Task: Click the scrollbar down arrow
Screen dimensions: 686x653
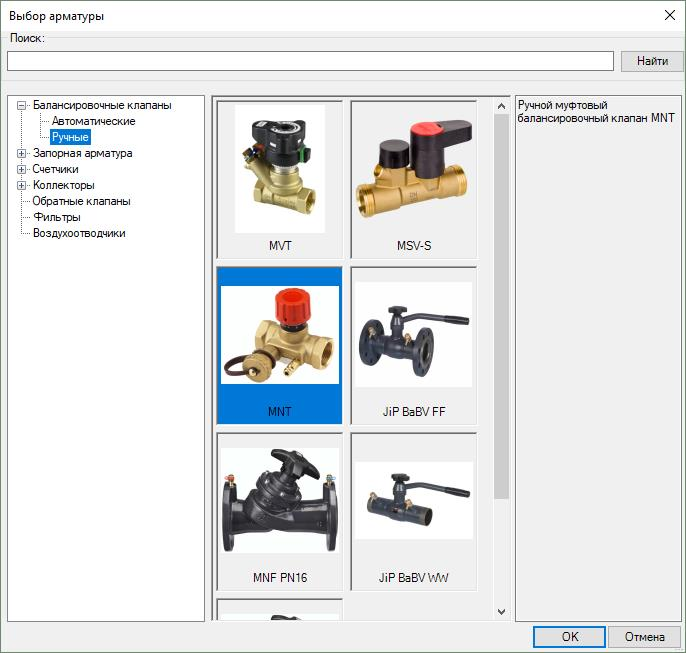Action: [501, 611]
